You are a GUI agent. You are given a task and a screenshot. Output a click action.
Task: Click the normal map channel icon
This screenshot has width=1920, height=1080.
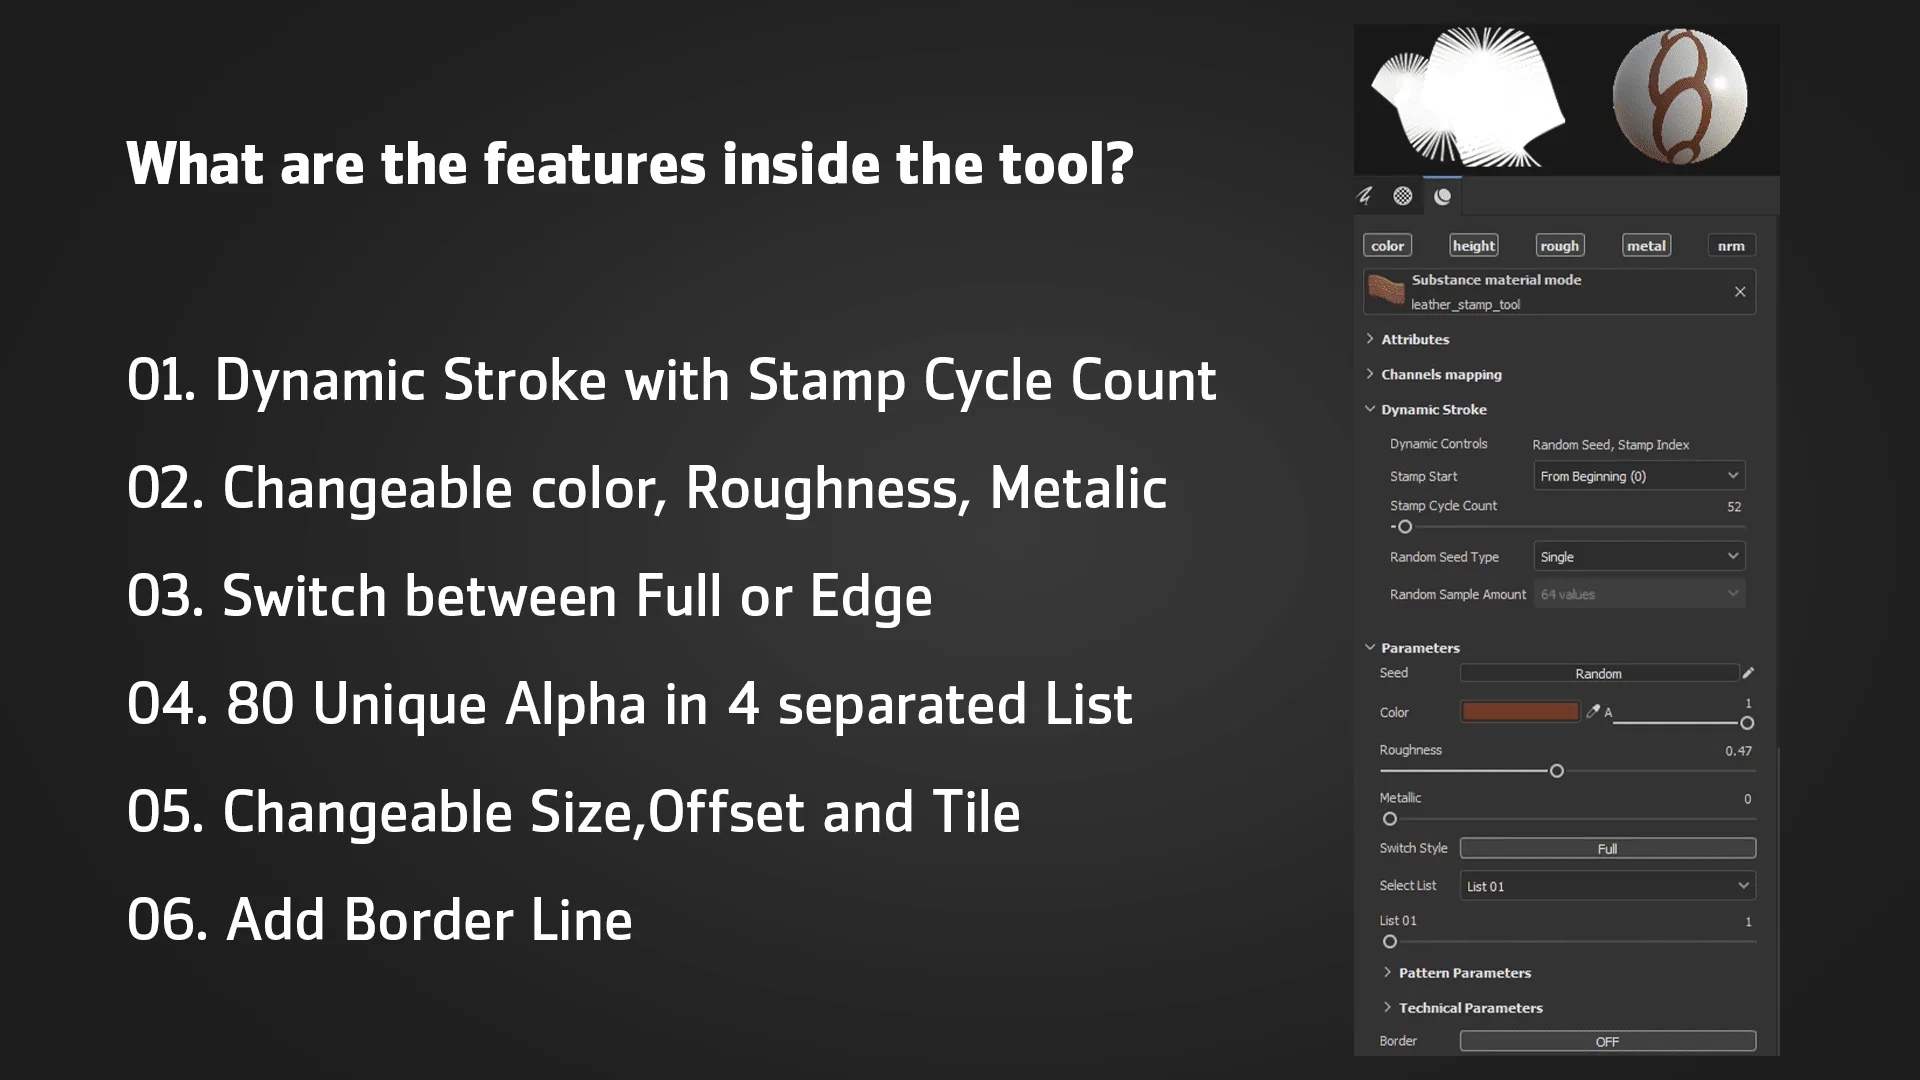coord(1731,245)
